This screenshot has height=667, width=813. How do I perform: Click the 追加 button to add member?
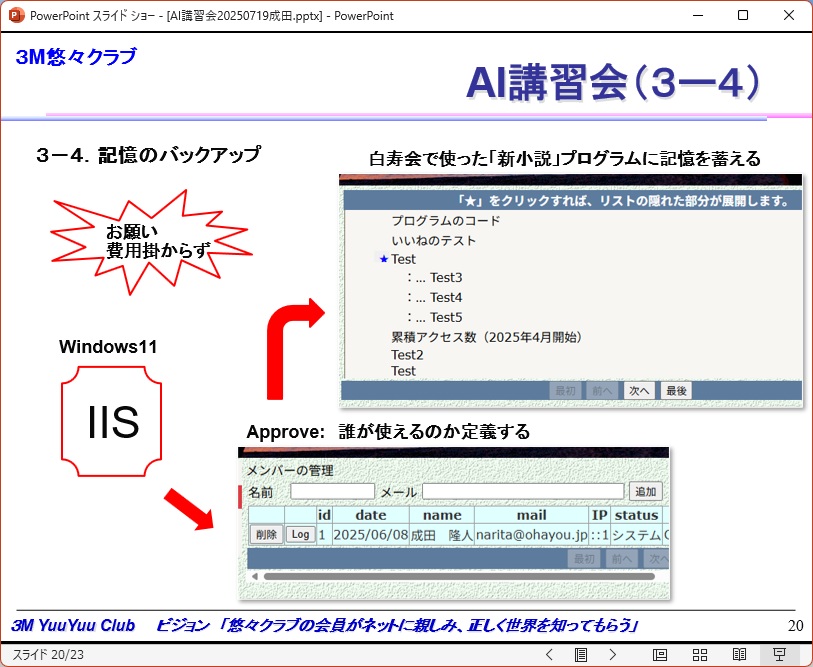(645, 492)
